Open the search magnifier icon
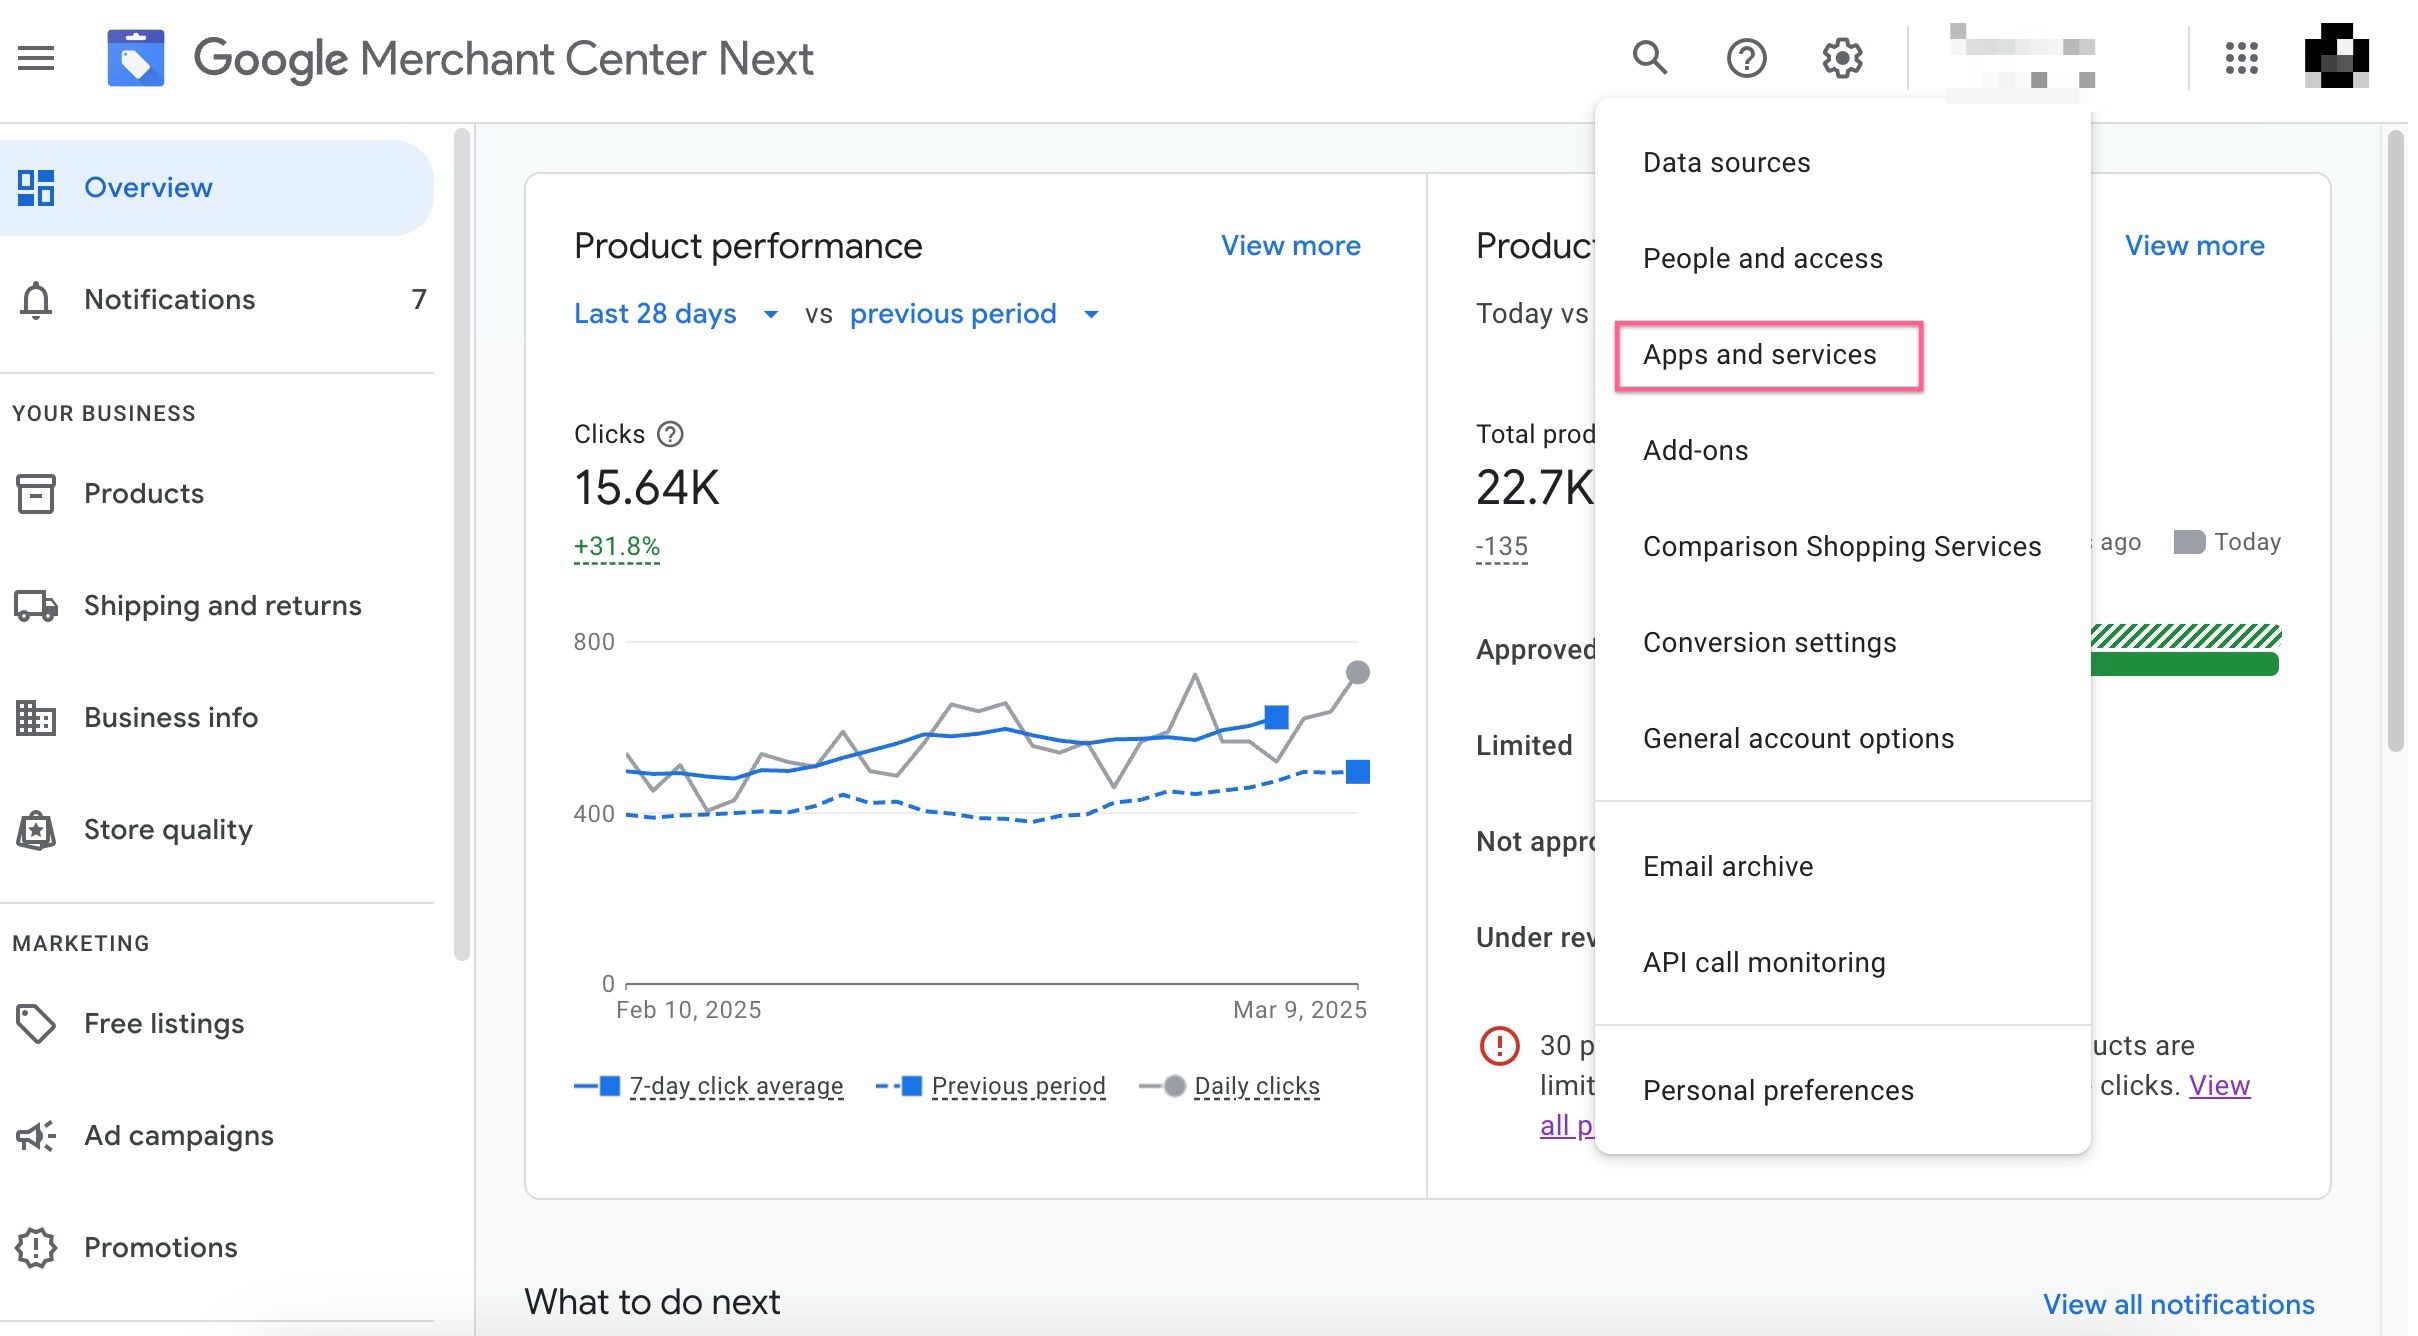Image resolution: width=2418 pixels, height=1336 pixels. tap(1650, 58)
